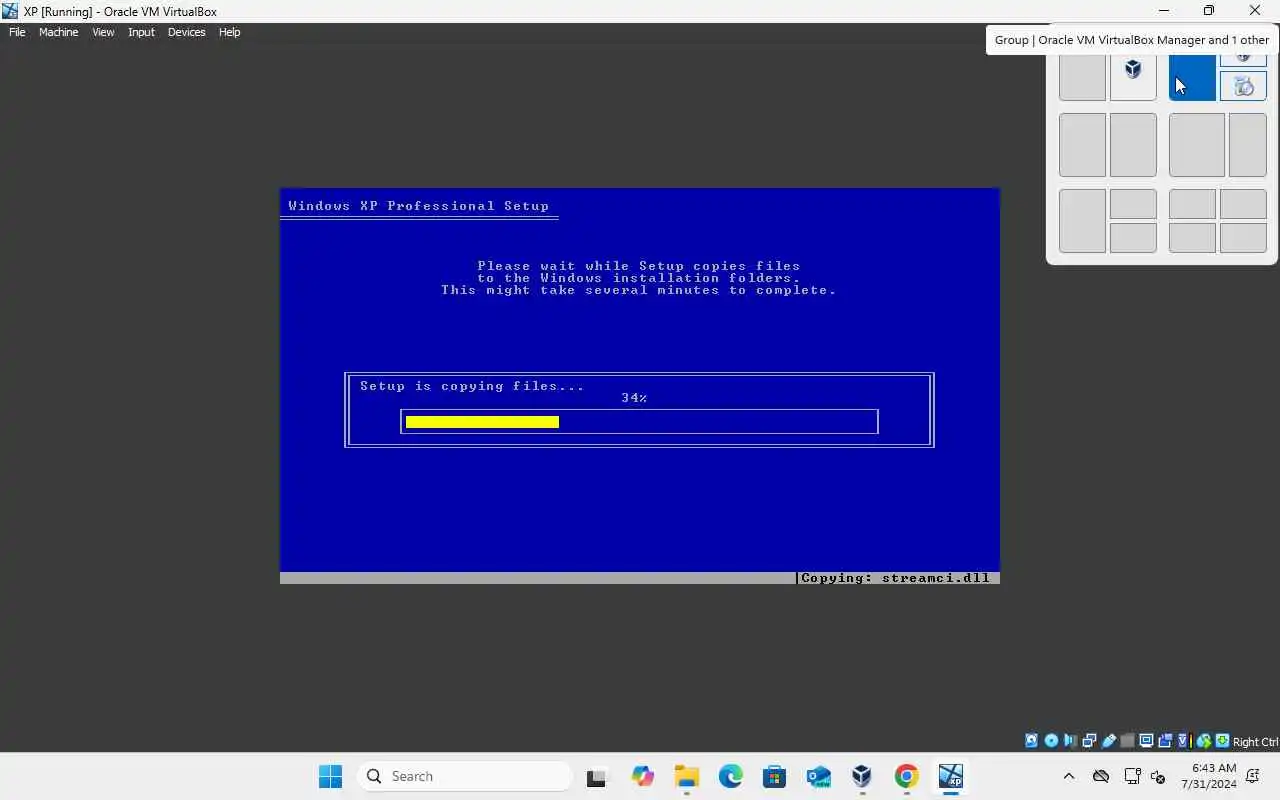This screenshot has height=800, width=1280.
Task: Click the audio status indicator icon
Action: pyautogui.click(x=1070, y=741)
